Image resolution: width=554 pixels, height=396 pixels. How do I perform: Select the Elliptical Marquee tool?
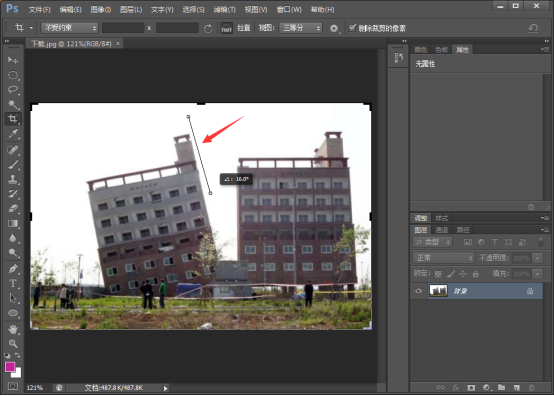pos(13,75)
